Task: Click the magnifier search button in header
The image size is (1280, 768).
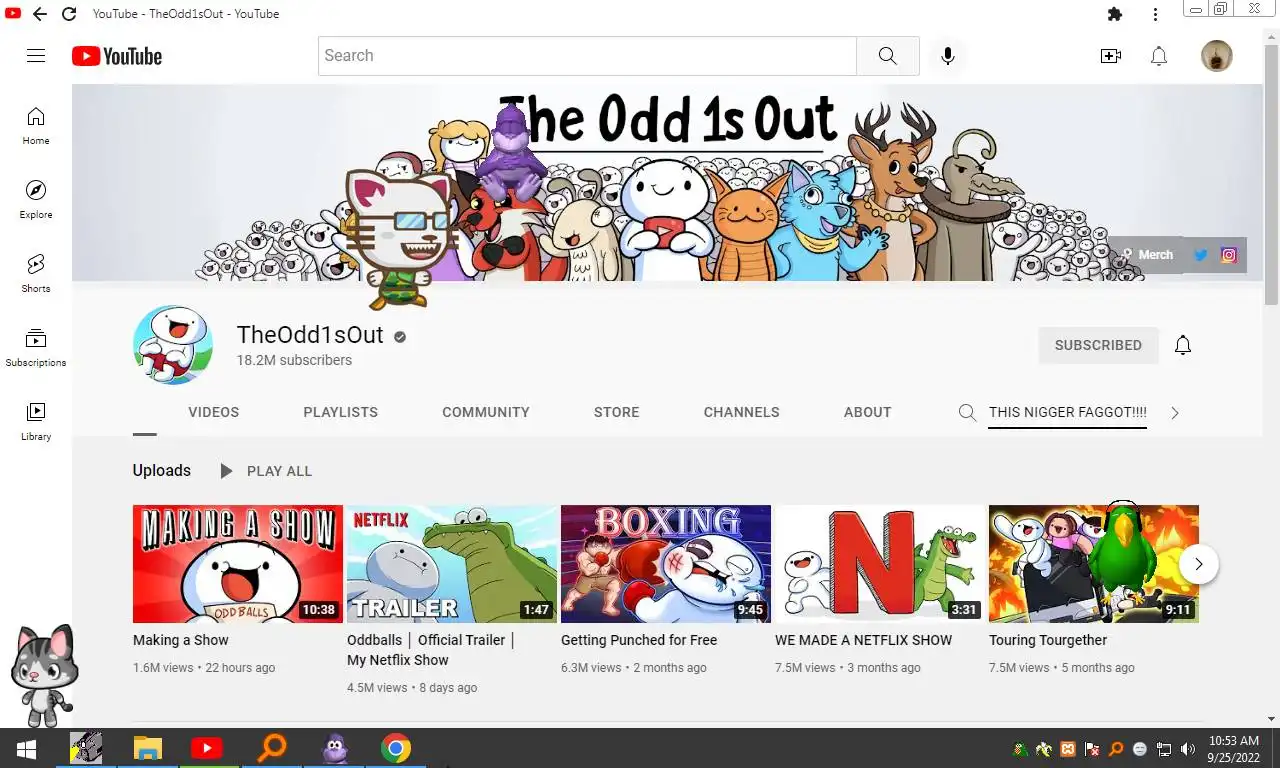Action: [888, 56]
